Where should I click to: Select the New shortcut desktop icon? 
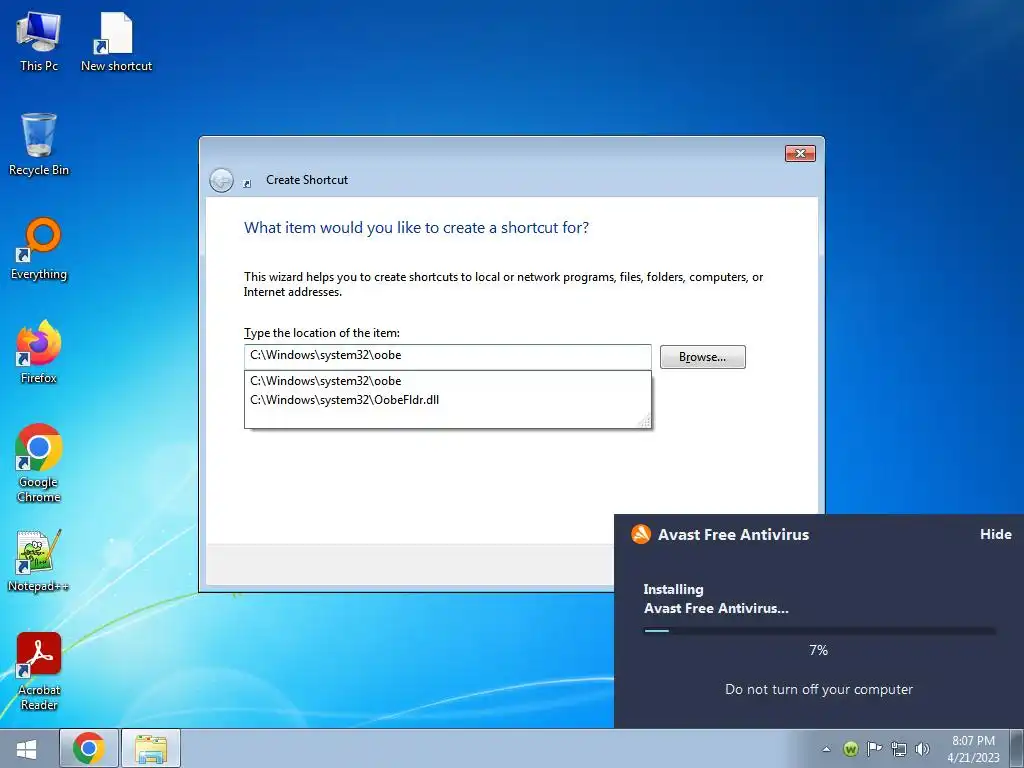(116, 42)
